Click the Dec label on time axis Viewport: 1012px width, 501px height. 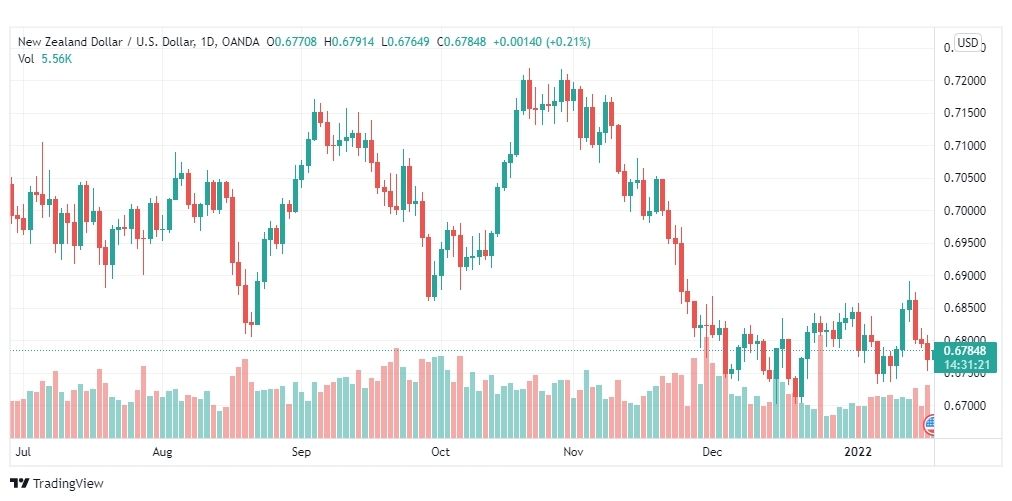(x=713, y=452)
